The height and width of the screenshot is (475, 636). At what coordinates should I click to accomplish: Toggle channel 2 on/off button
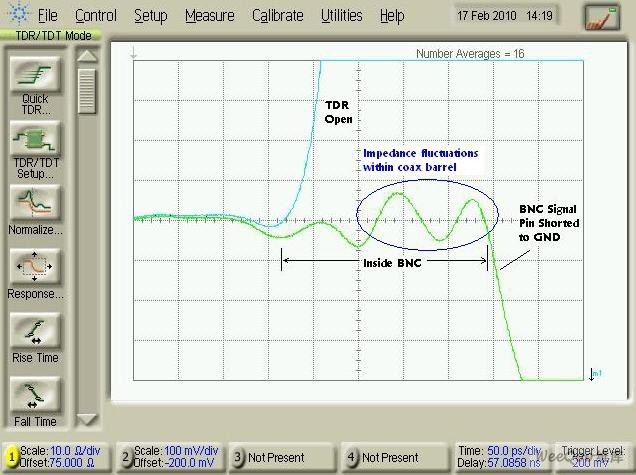[x=126, y=457]
